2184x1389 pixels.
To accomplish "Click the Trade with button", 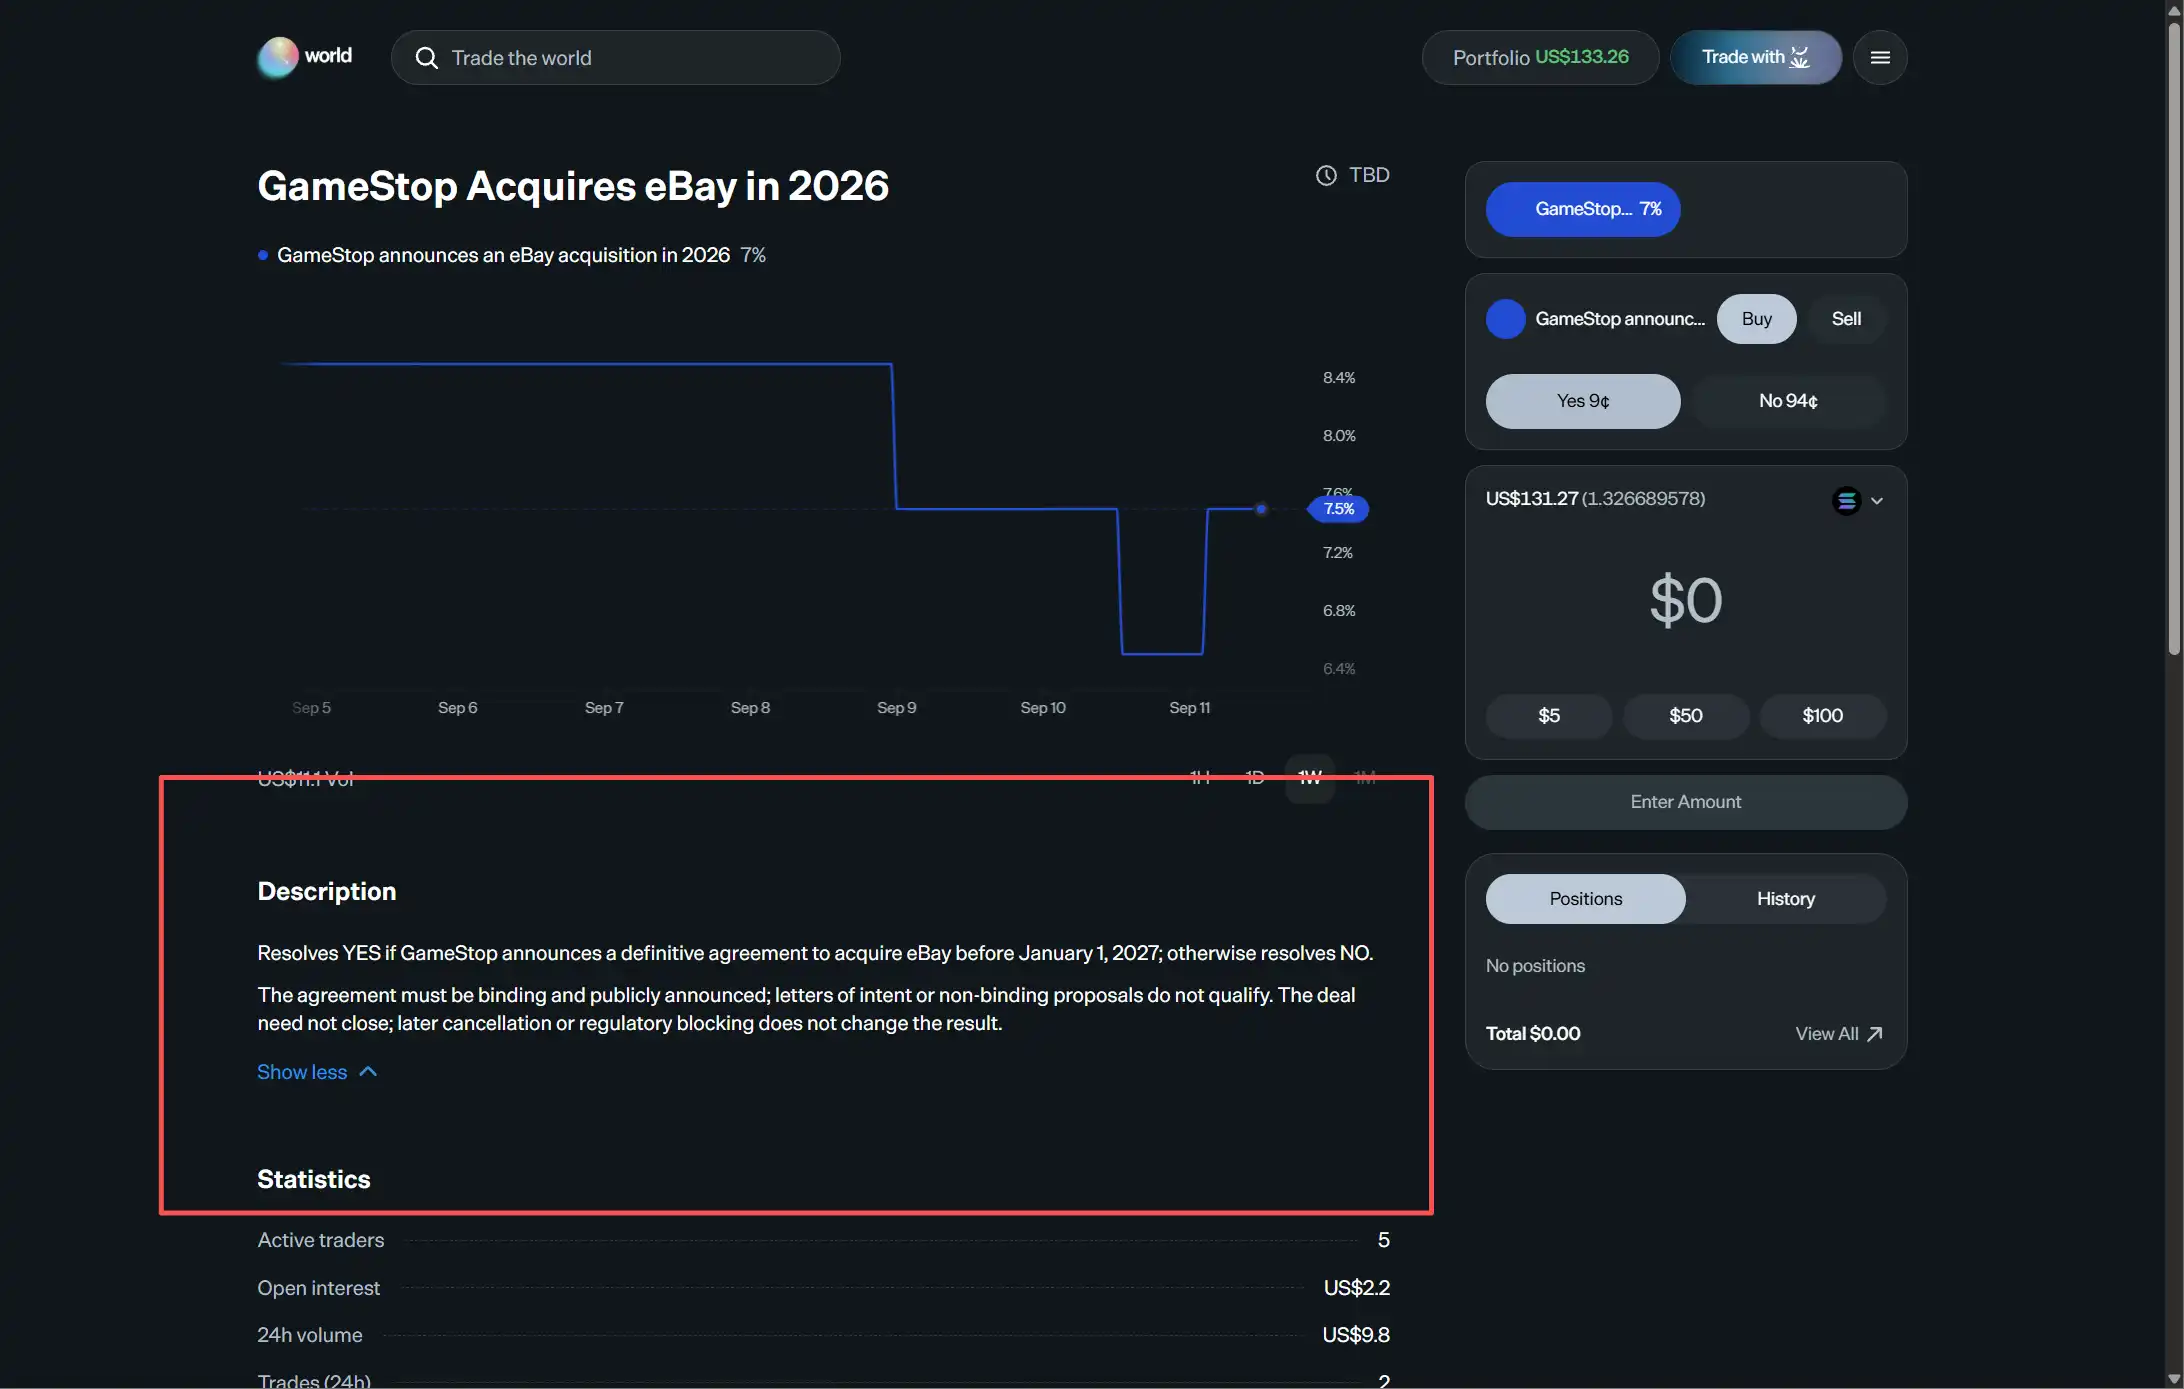I will [1756, 57].
